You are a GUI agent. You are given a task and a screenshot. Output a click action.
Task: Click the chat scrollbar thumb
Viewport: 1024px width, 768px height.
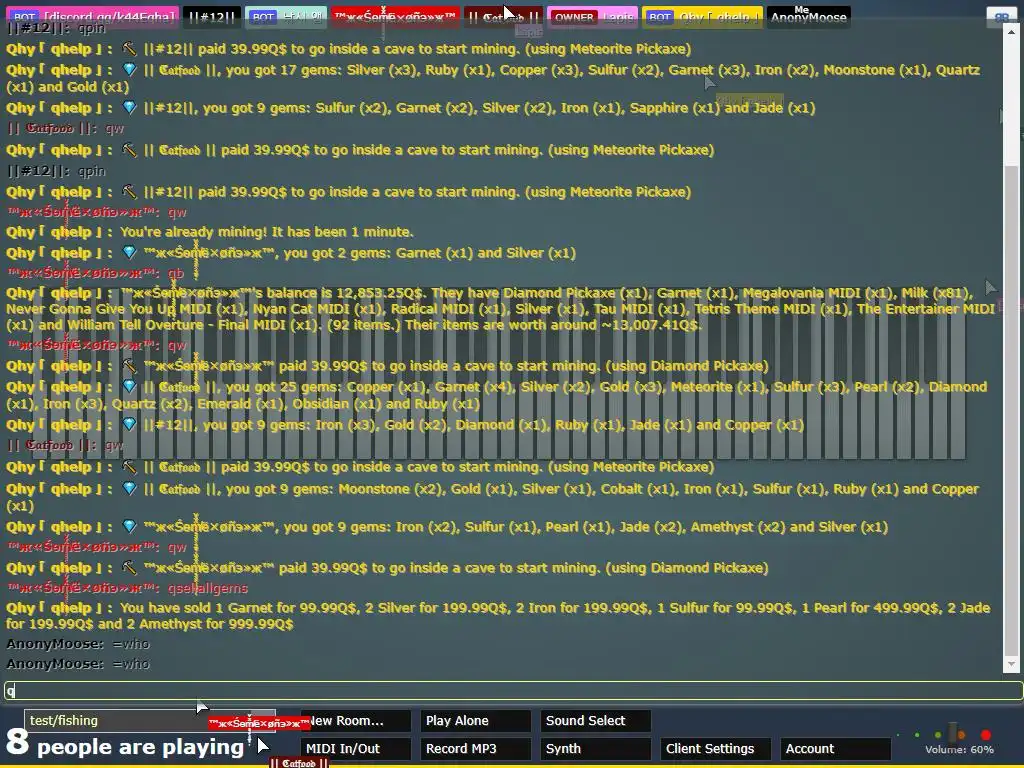1011,409
